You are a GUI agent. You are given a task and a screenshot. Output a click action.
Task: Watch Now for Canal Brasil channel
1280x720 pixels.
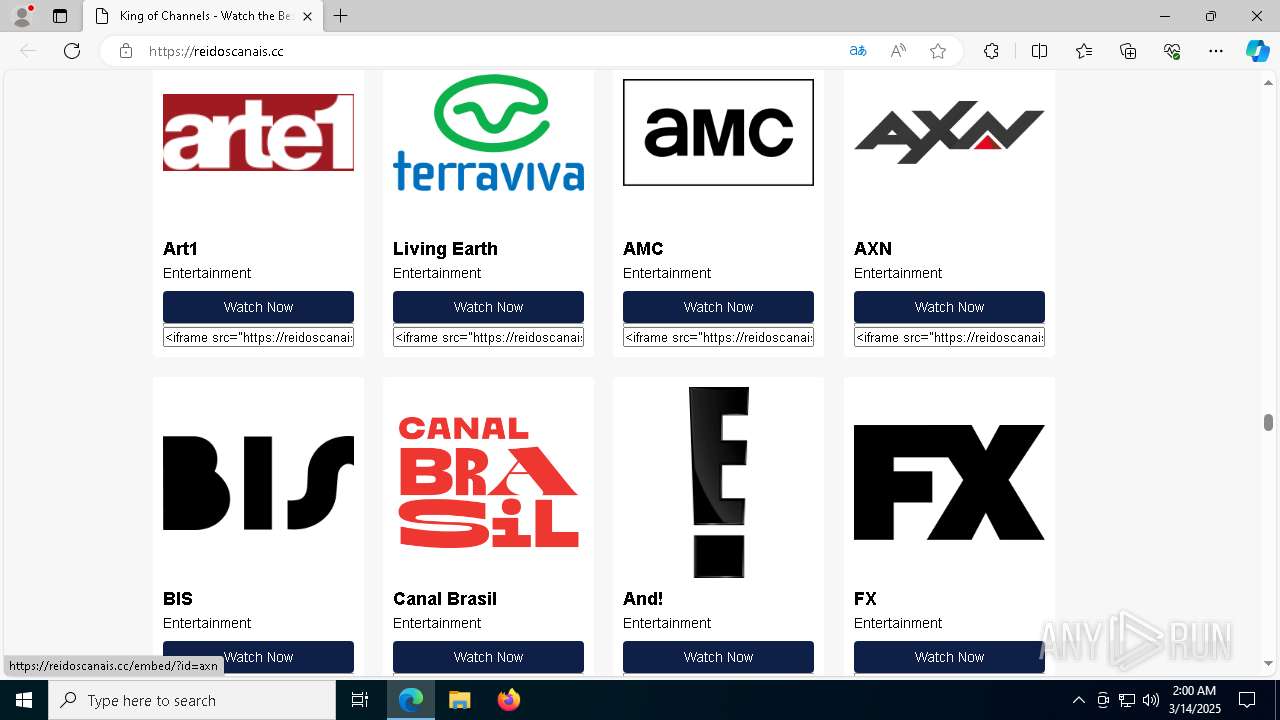[x=488, y=657]
